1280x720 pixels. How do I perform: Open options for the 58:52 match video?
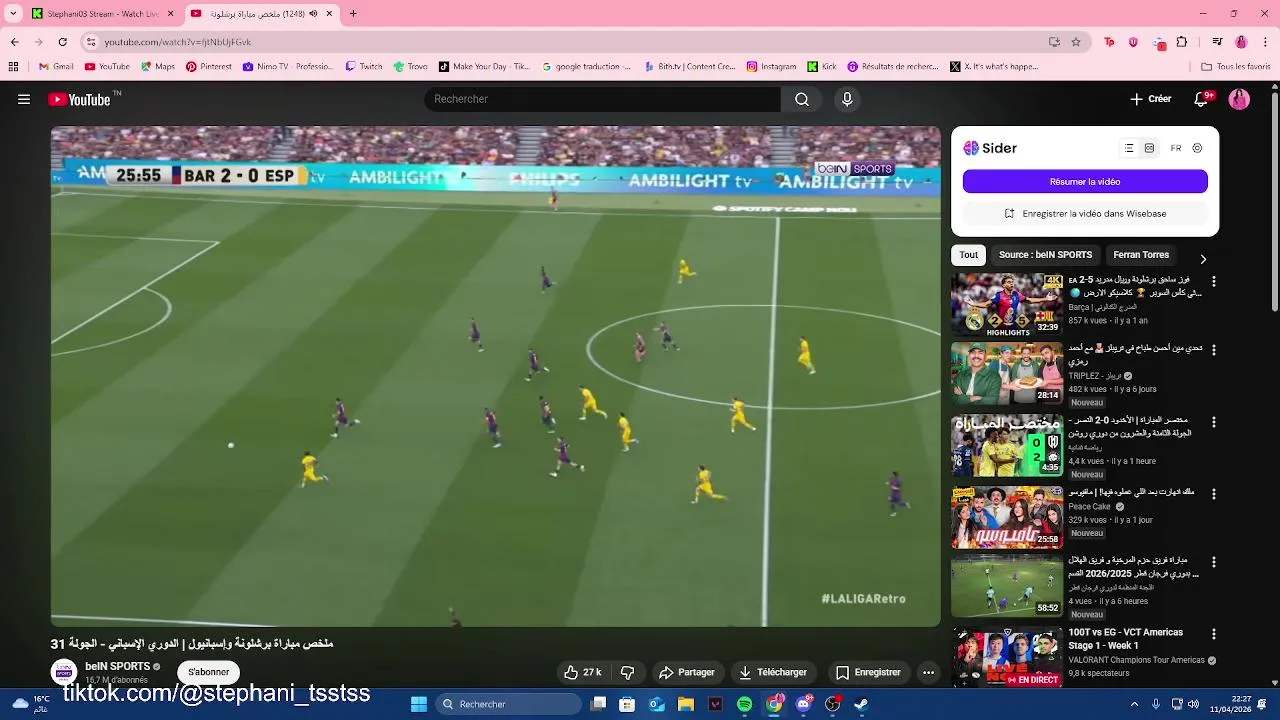[x=1214, y=563]
